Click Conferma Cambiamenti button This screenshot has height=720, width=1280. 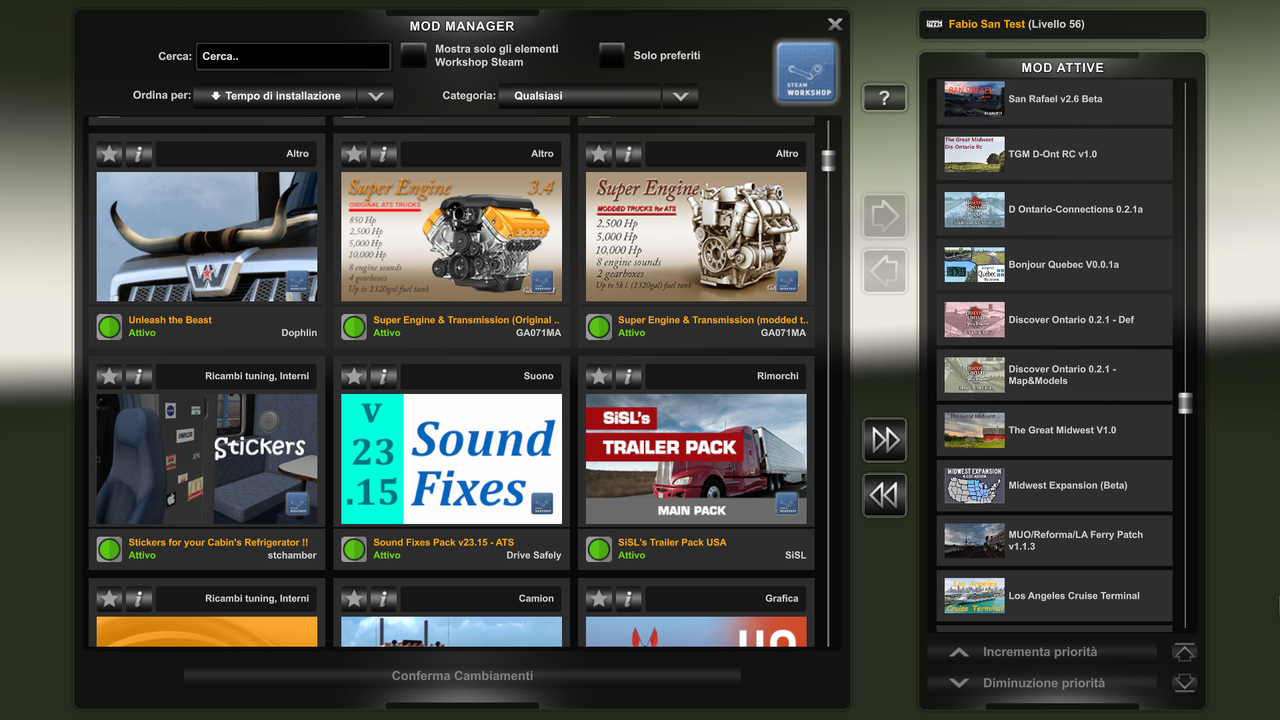click(462, 676)
